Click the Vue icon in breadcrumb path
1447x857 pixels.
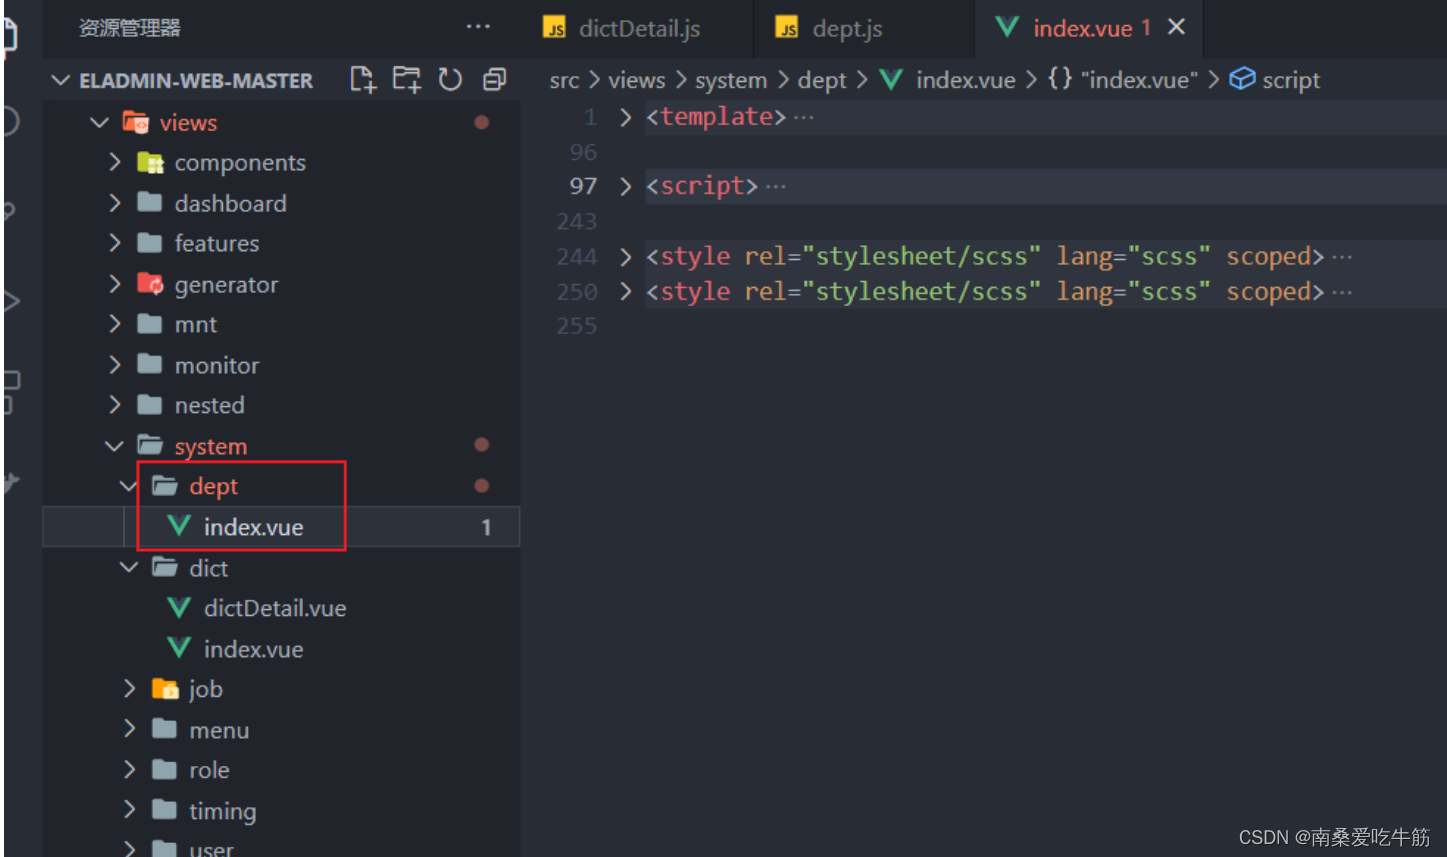891,79
